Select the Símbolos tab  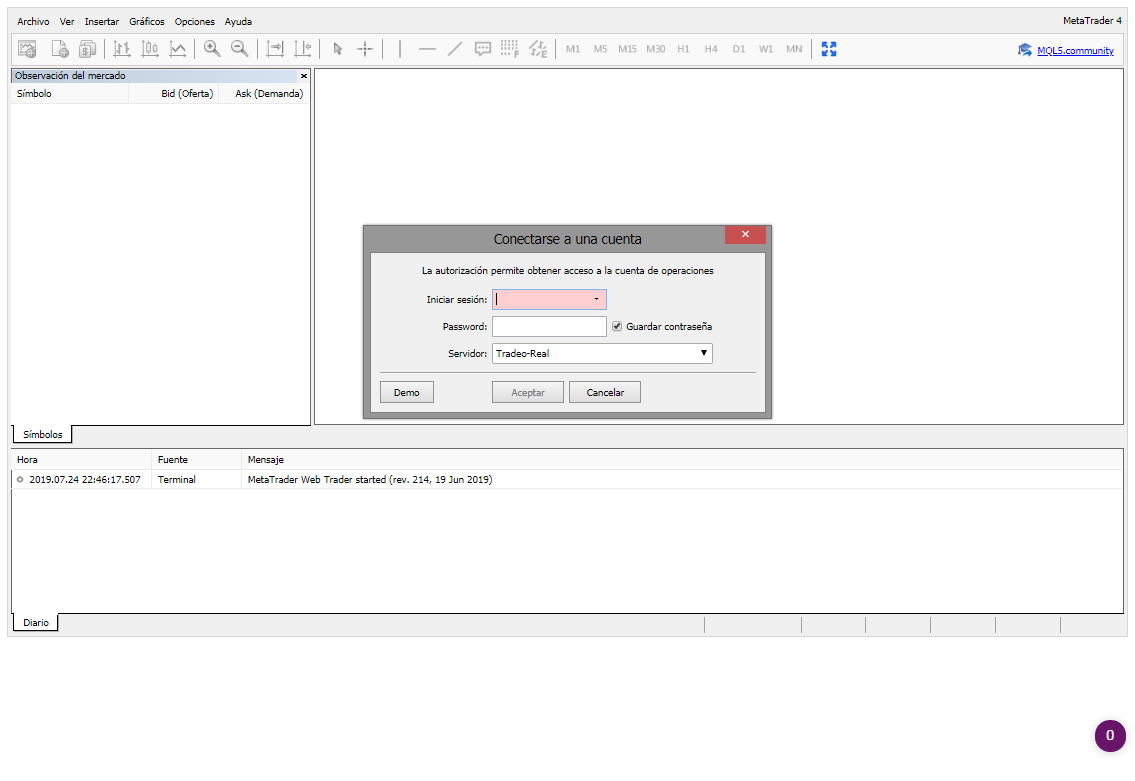[43, 434]
